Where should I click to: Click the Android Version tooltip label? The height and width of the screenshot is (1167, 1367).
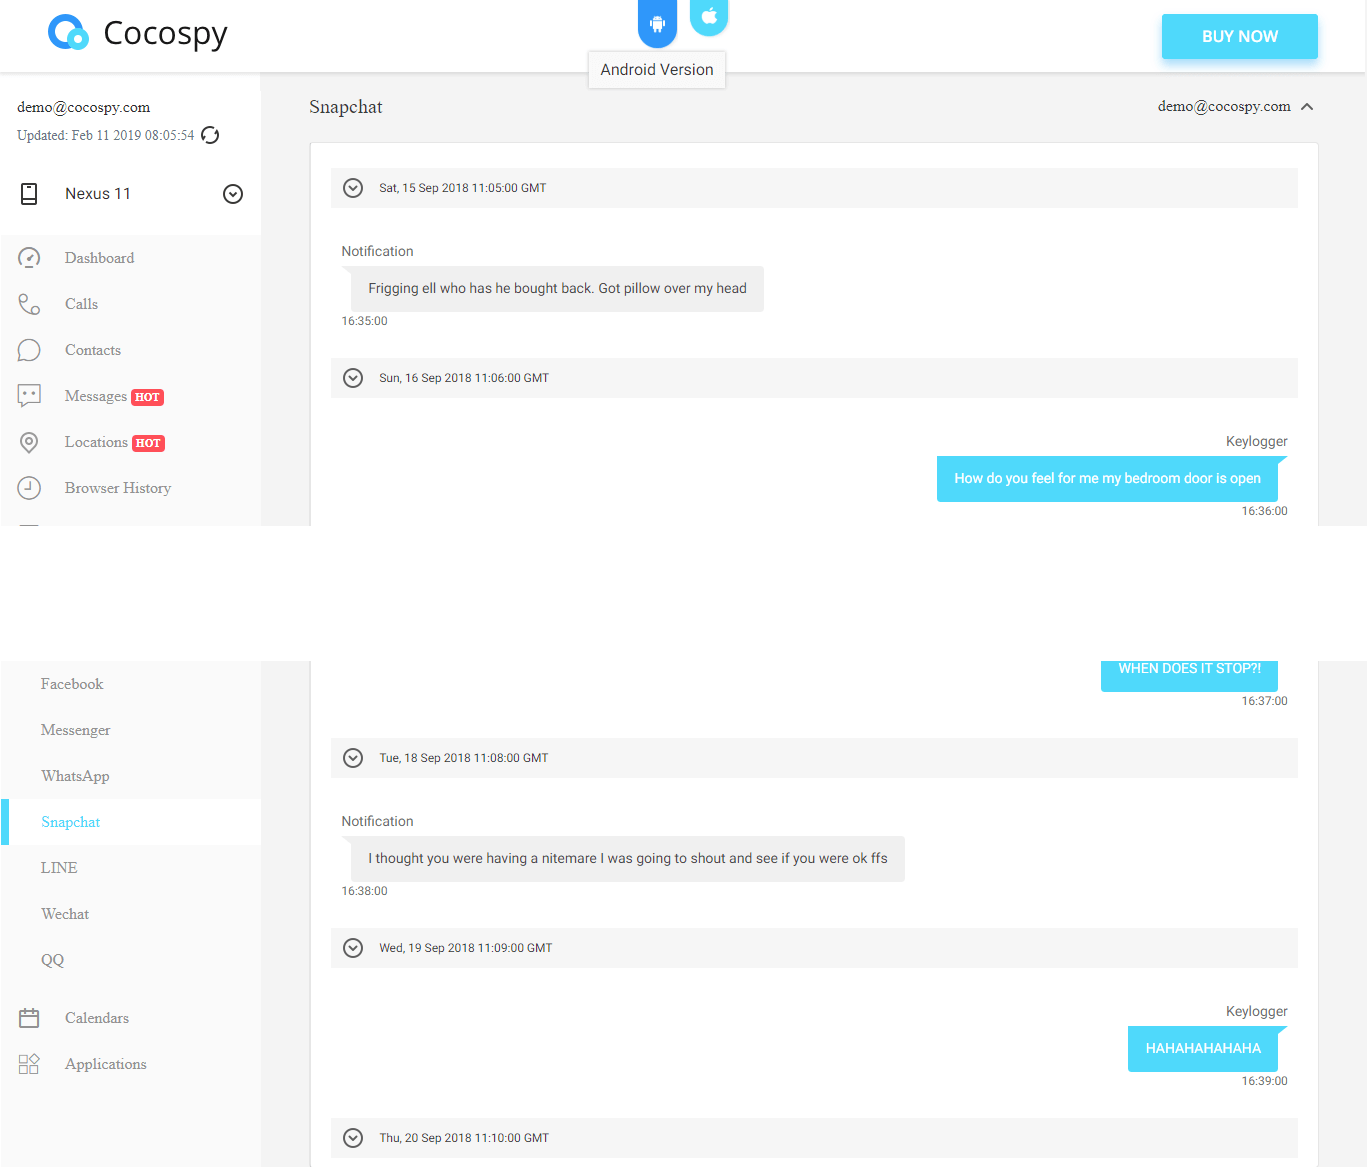[657, 70]
